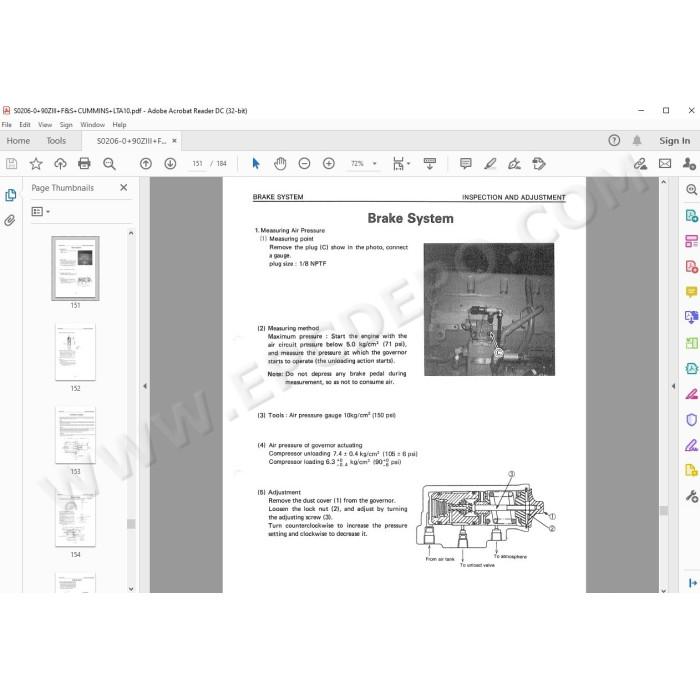Open the Sign document tool
Screen dimensions: 700x700
coord(514,164)
